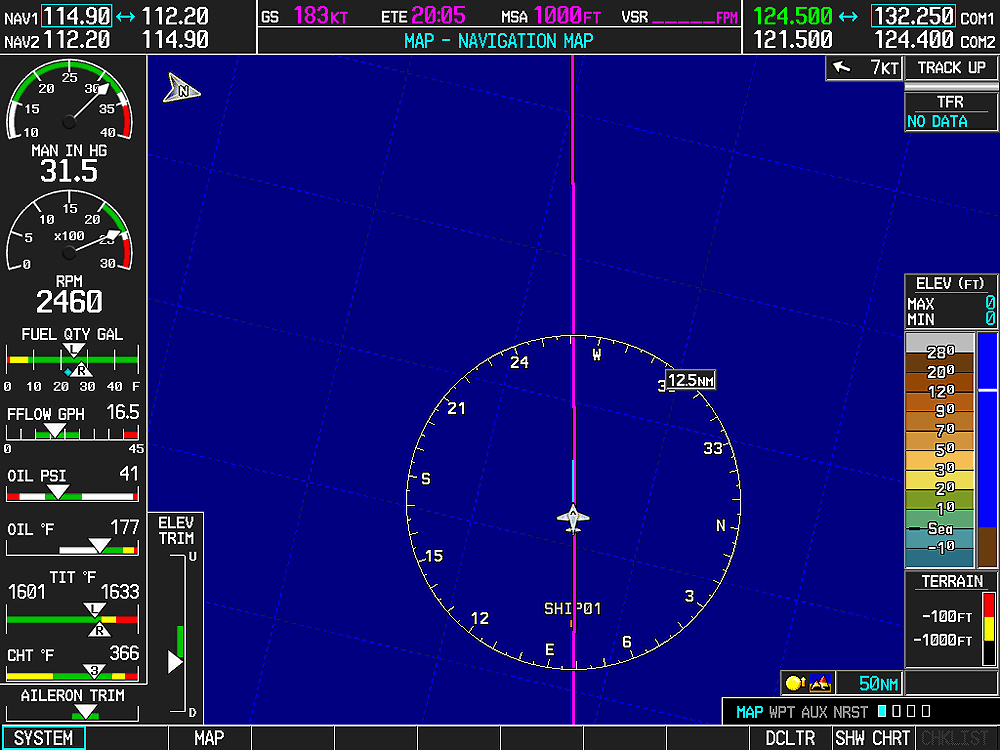
Task: Click the VSR data field
Action: point(680,16)
